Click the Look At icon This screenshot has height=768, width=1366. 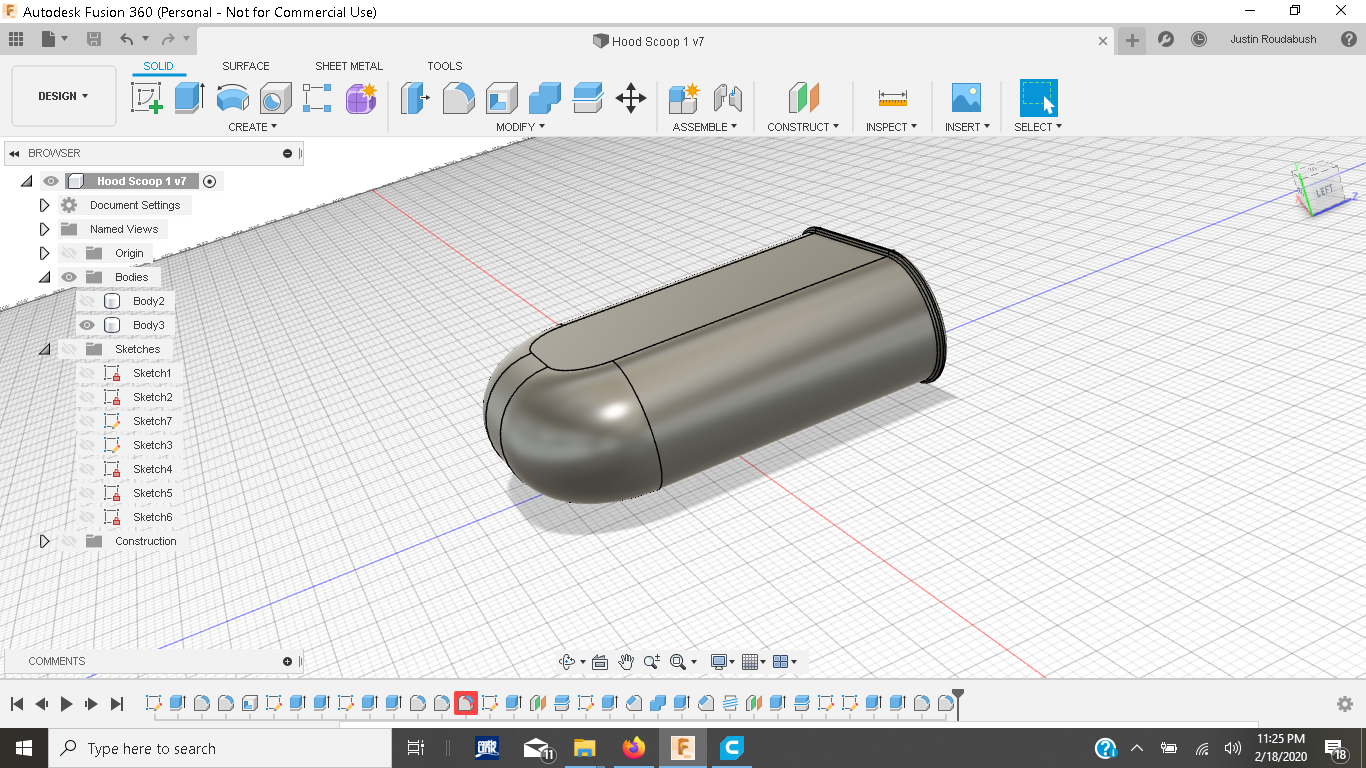pyautogui.click(x=600, y=662)
